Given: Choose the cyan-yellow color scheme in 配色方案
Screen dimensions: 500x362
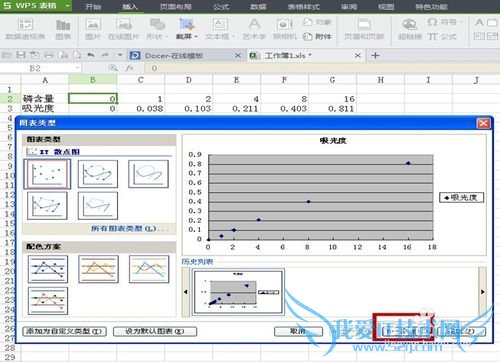Looking at the screenshot, I should tap(149, 269).
